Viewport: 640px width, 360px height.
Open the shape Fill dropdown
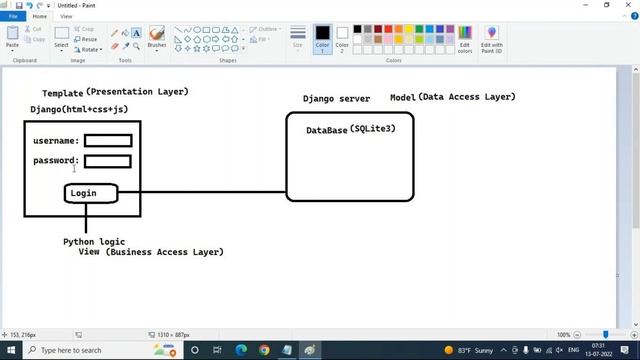pyautogui.click(x=260, y=39)
